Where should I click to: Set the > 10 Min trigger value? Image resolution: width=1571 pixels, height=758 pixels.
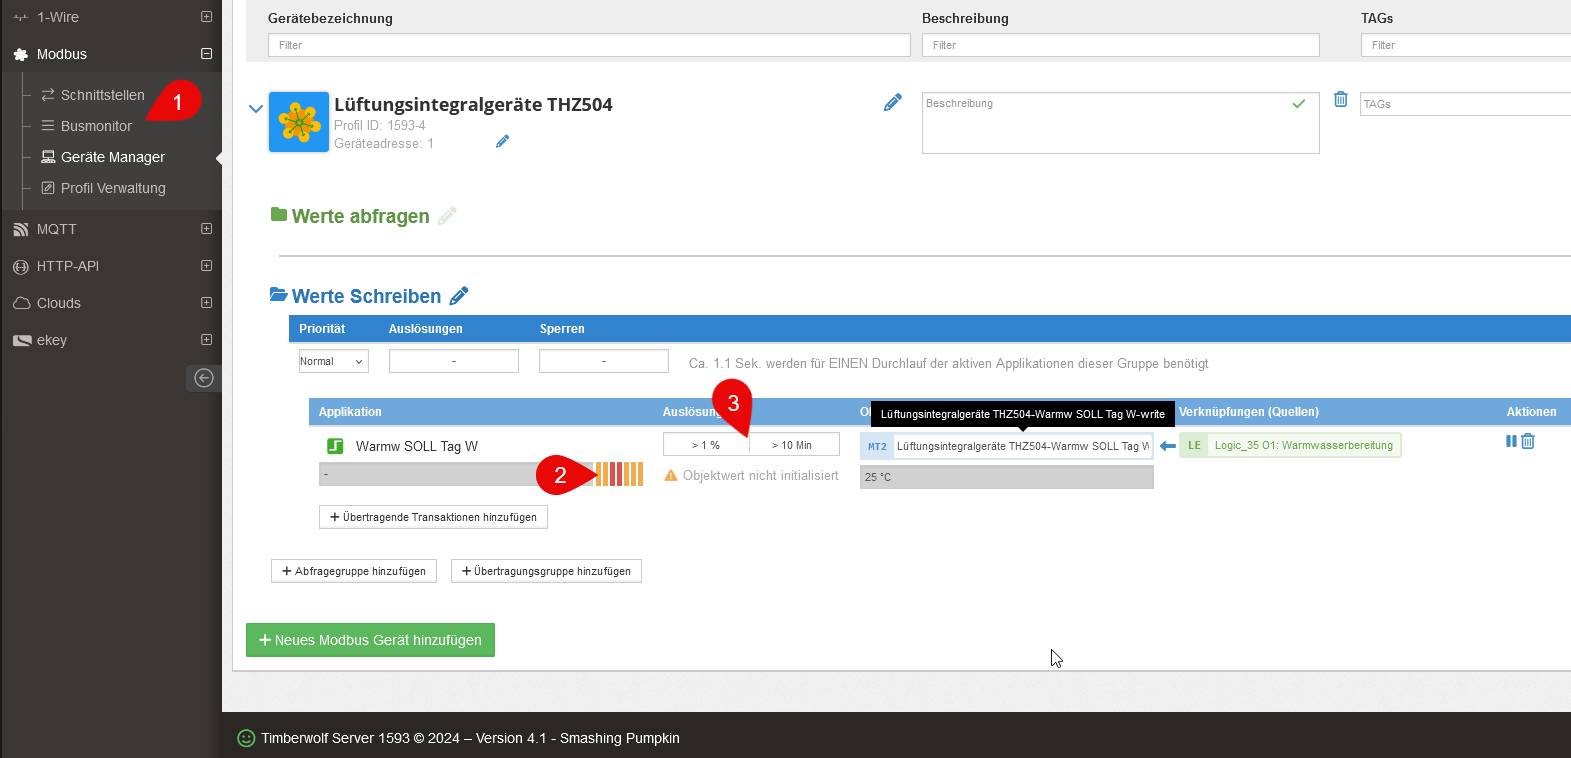click(794, 445)
